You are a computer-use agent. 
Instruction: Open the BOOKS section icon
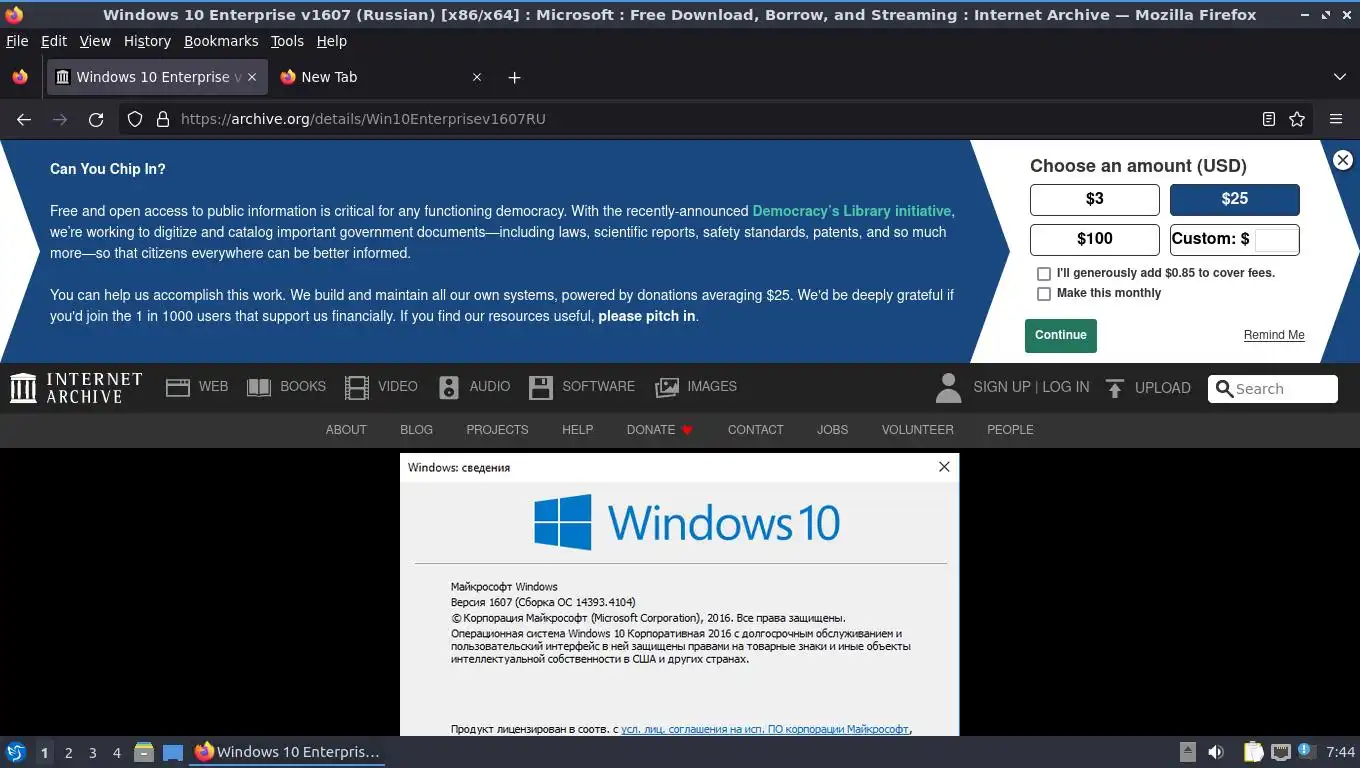click(259, 388)
